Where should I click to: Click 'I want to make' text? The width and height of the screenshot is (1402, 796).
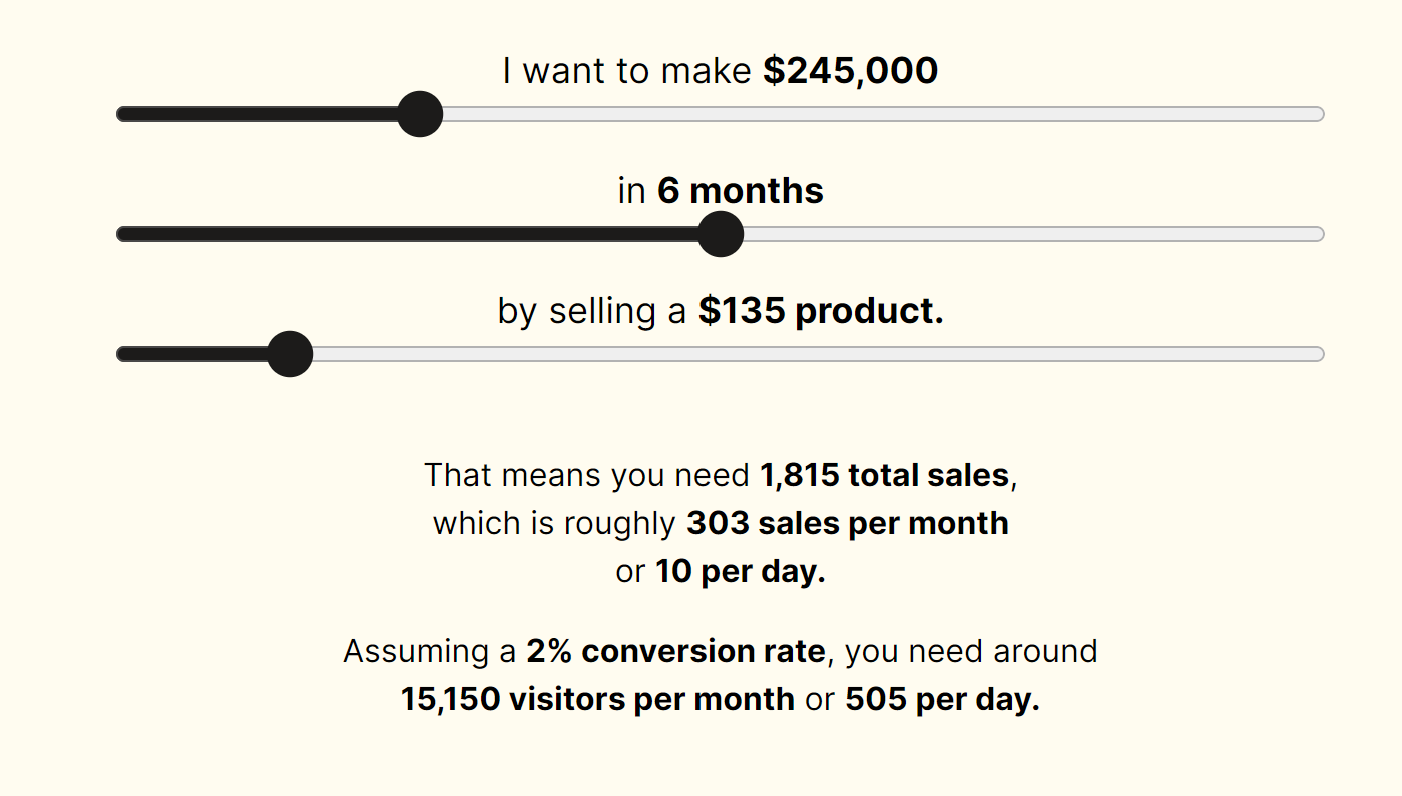(627, 71)
